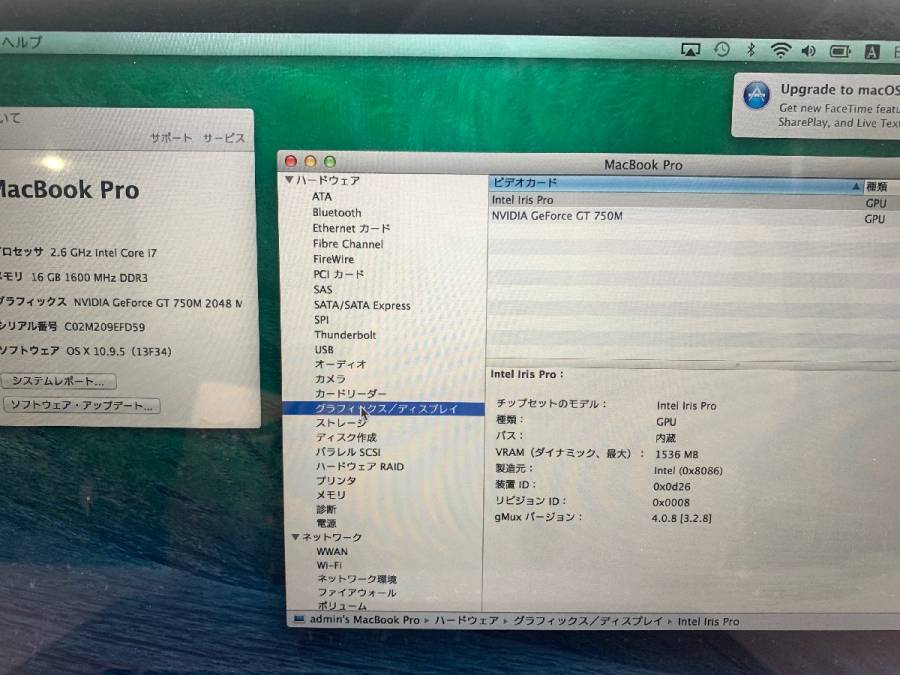This screenshot has height=675, width=900.
Task: Select the NVIDIA GeForce GT 750M row
Action: 557,216
